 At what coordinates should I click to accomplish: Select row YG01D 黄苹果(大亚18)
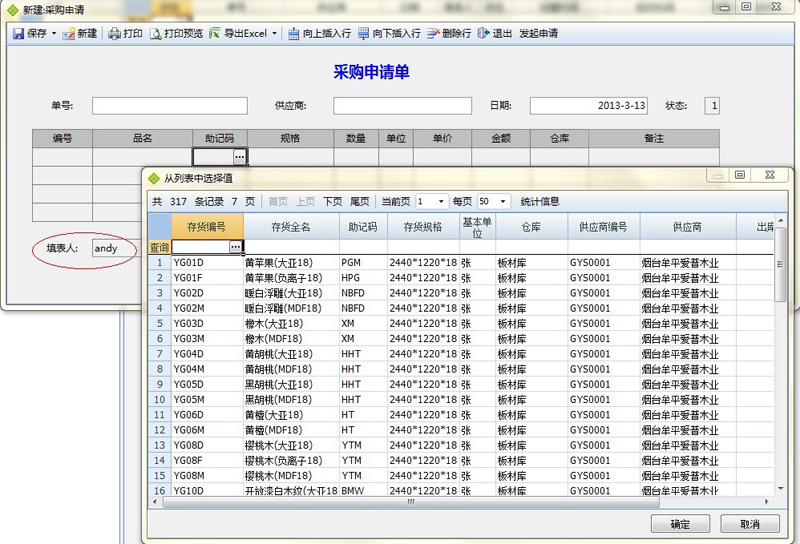pyautogui.click(x=461, y=263)
